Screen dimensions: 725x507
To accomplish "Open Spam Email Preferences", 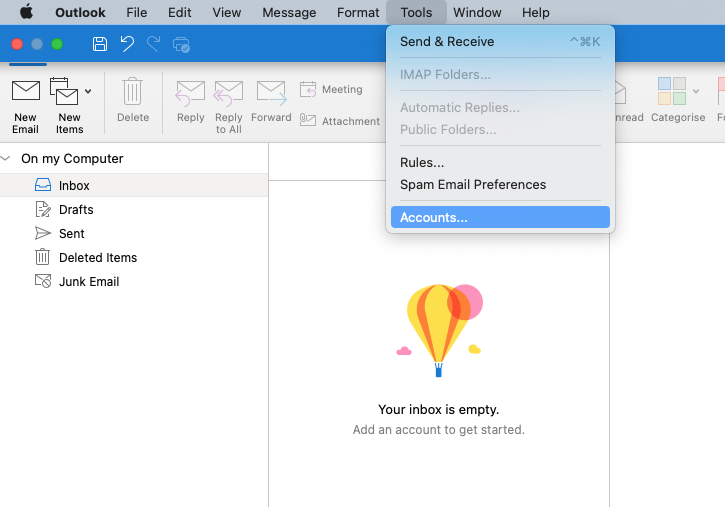I will (x=500, y=184).
